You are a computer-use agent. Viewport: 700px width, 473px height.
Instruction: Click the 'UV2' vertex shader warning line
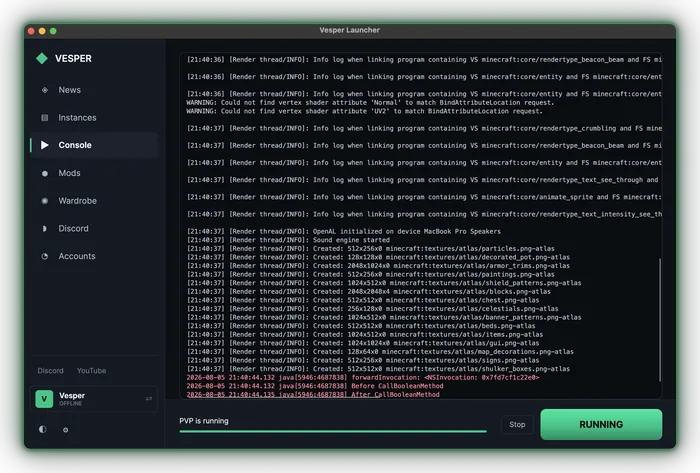(364, 111)
